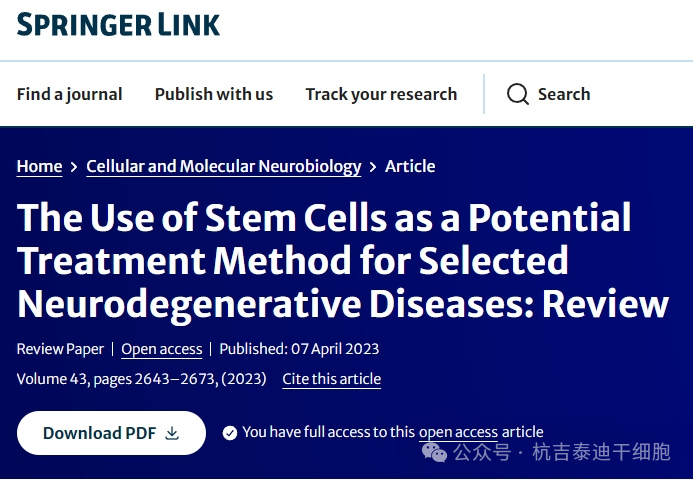The image size is (693, 480).
Task: Click the Search button label
Action: (564, 94)
